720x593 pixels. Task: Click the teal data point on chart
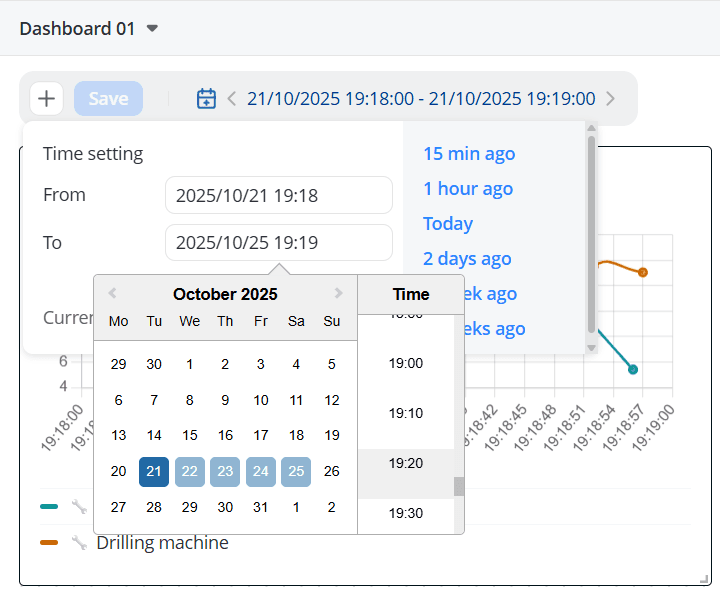633,369
